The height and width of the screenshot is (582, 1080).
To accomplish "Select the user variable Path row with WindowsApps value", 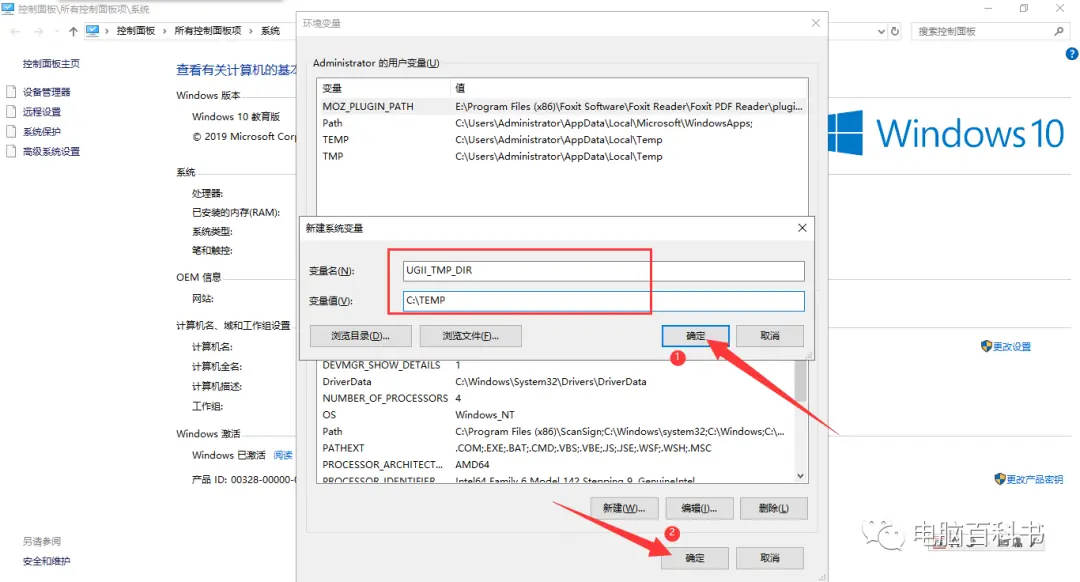I will tap(562, 123).
